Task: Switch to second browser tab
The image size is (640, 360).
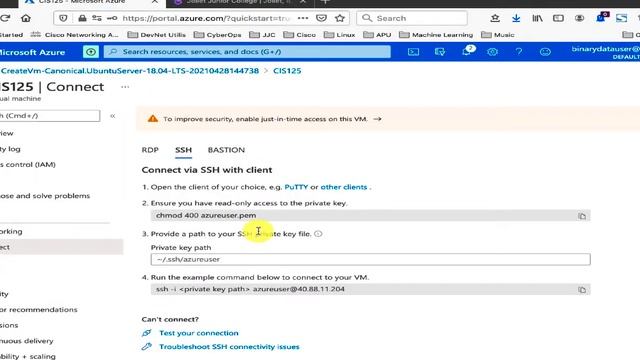Action: tap(241, 2)
